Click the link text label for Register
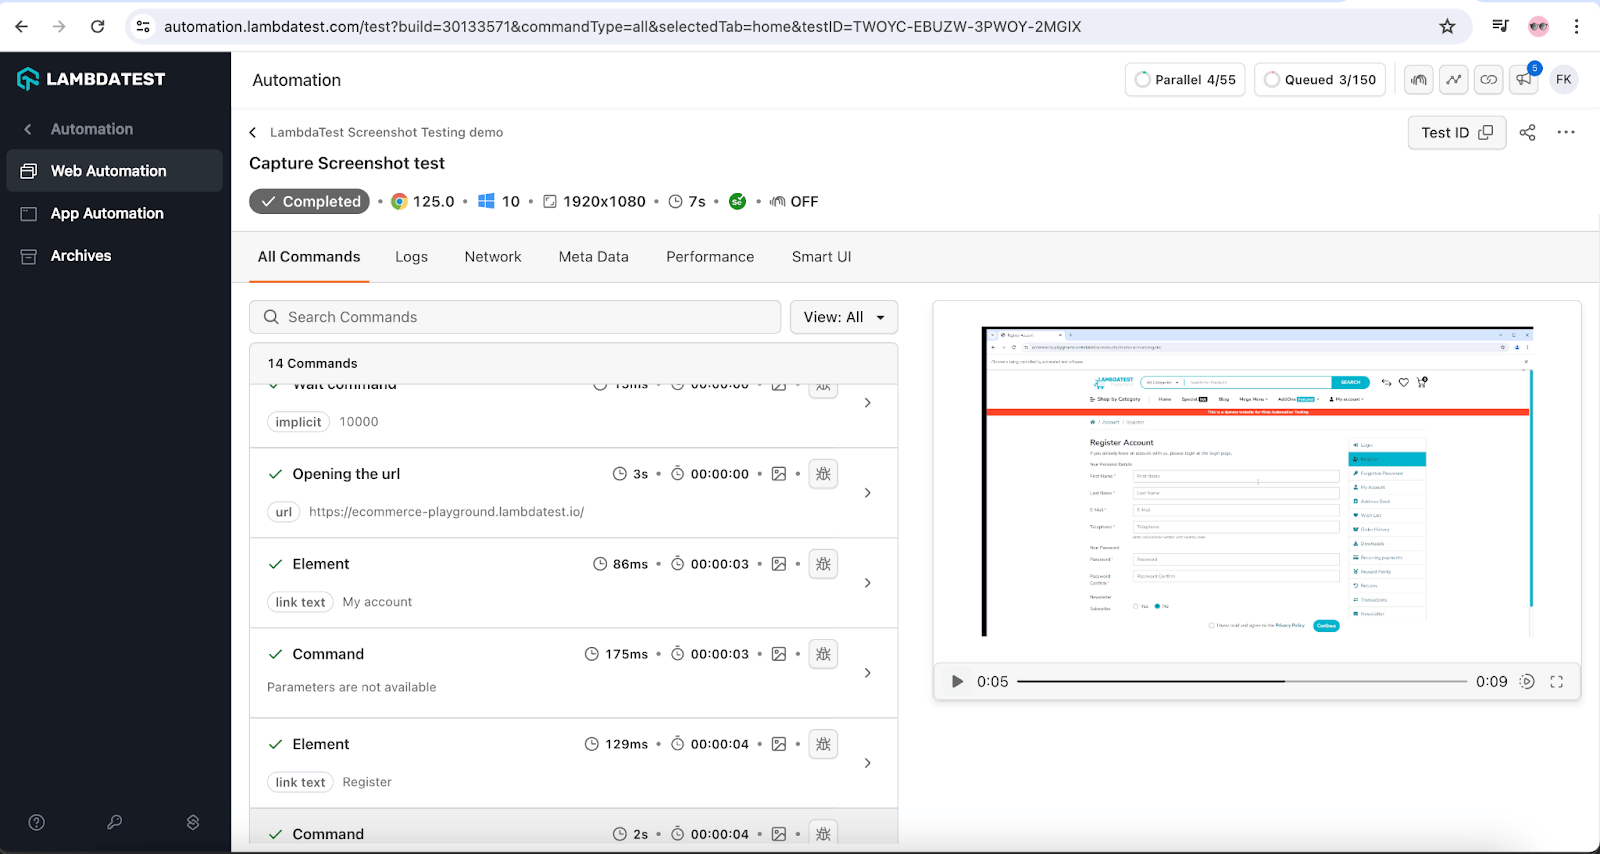 (x=300, y=782)
